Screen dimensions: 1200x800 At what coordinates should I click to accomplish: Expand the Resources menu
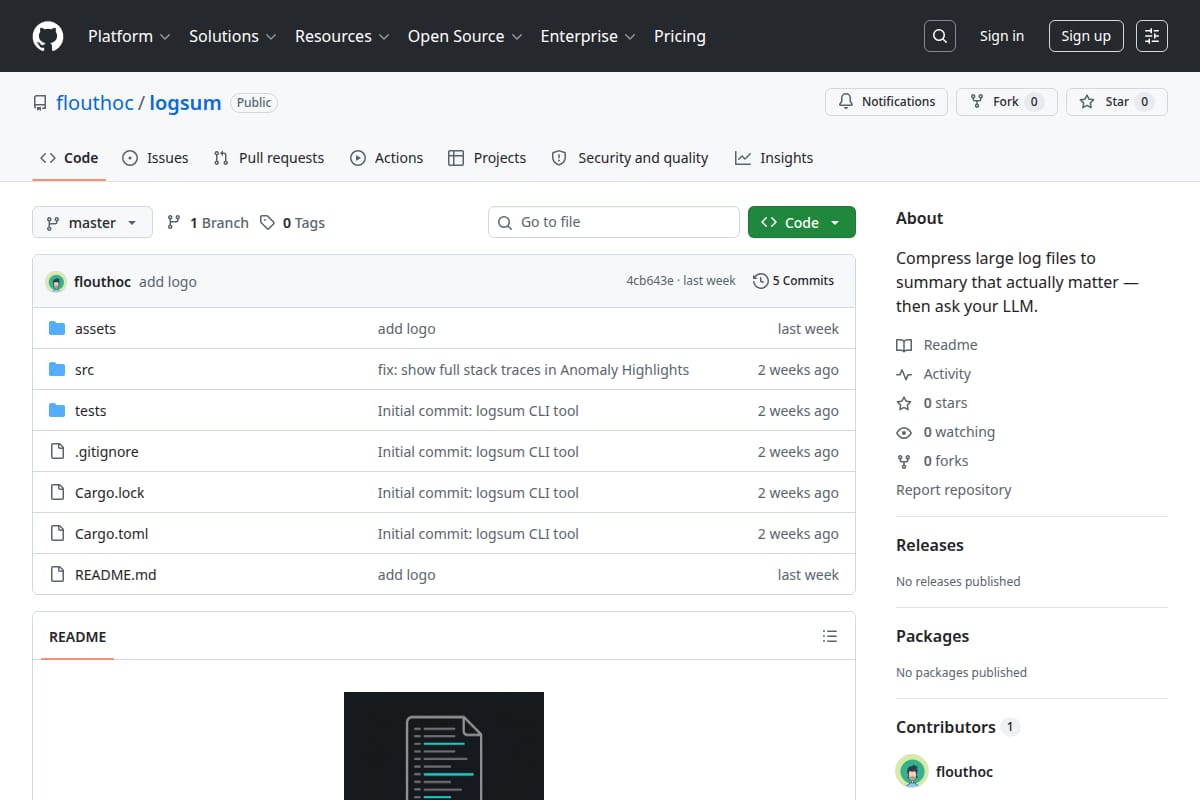341,36
